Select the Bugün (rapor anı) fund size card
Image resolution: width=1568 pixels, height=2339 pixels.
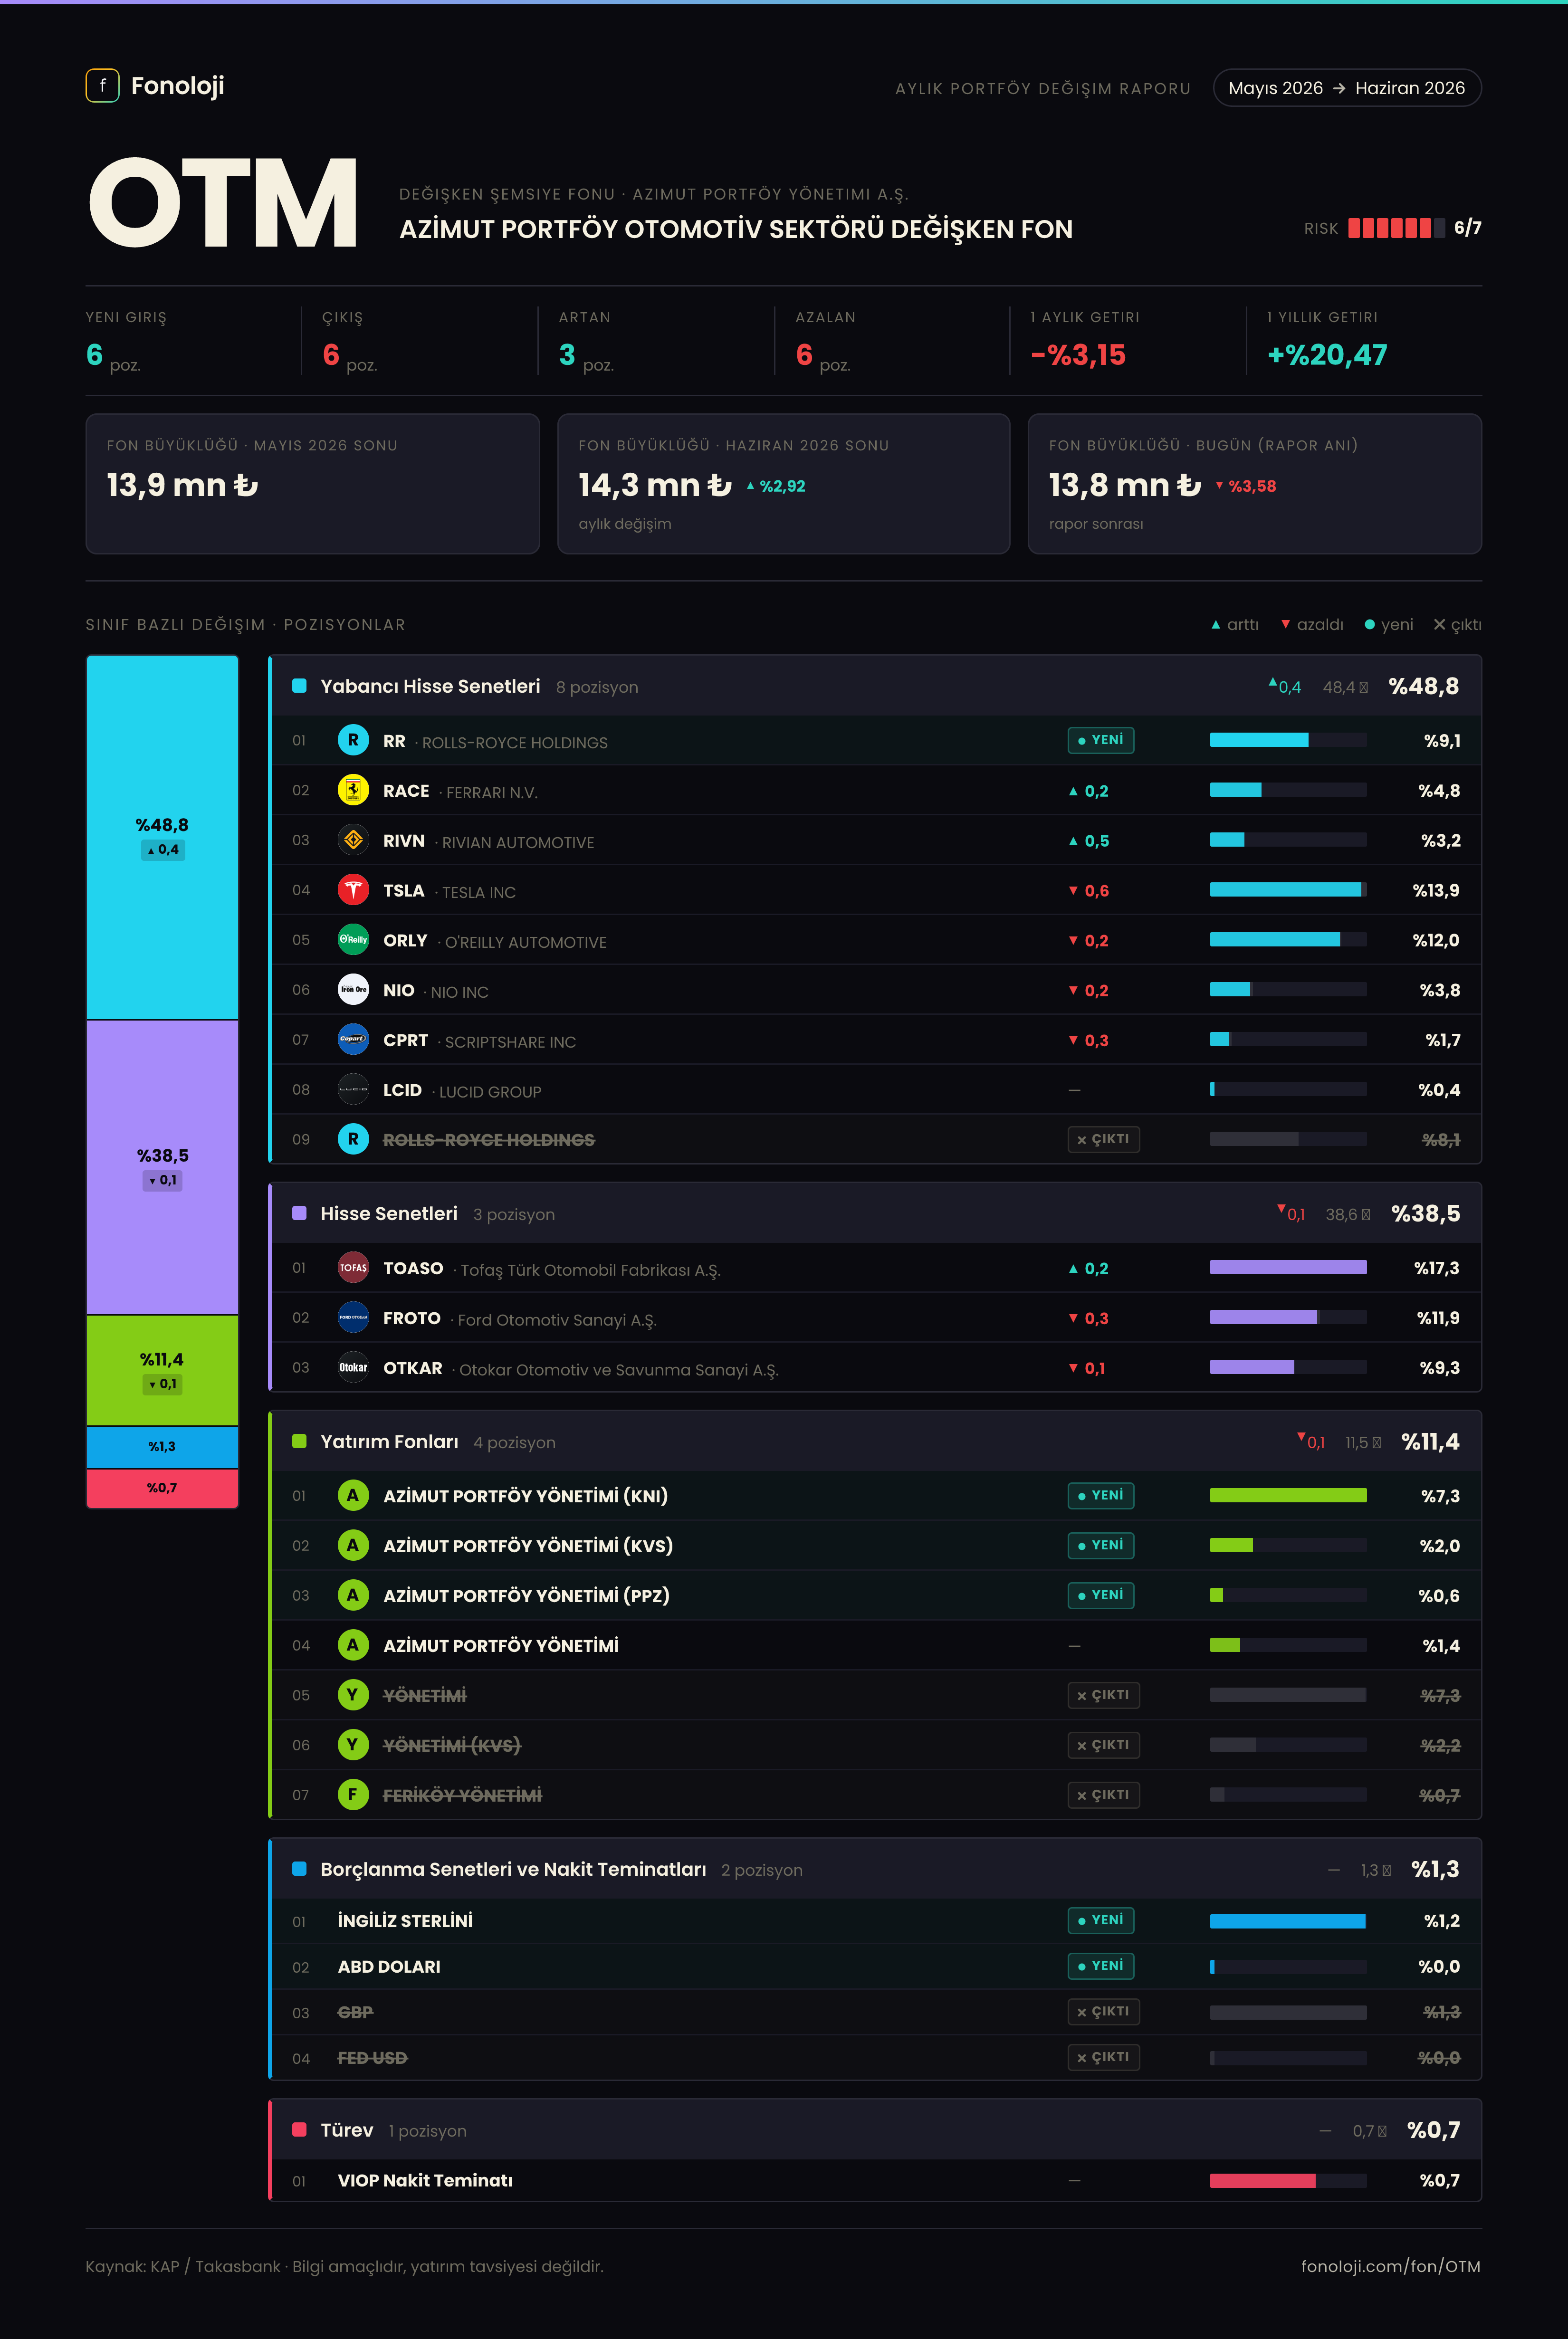[x=1255, y=484]
